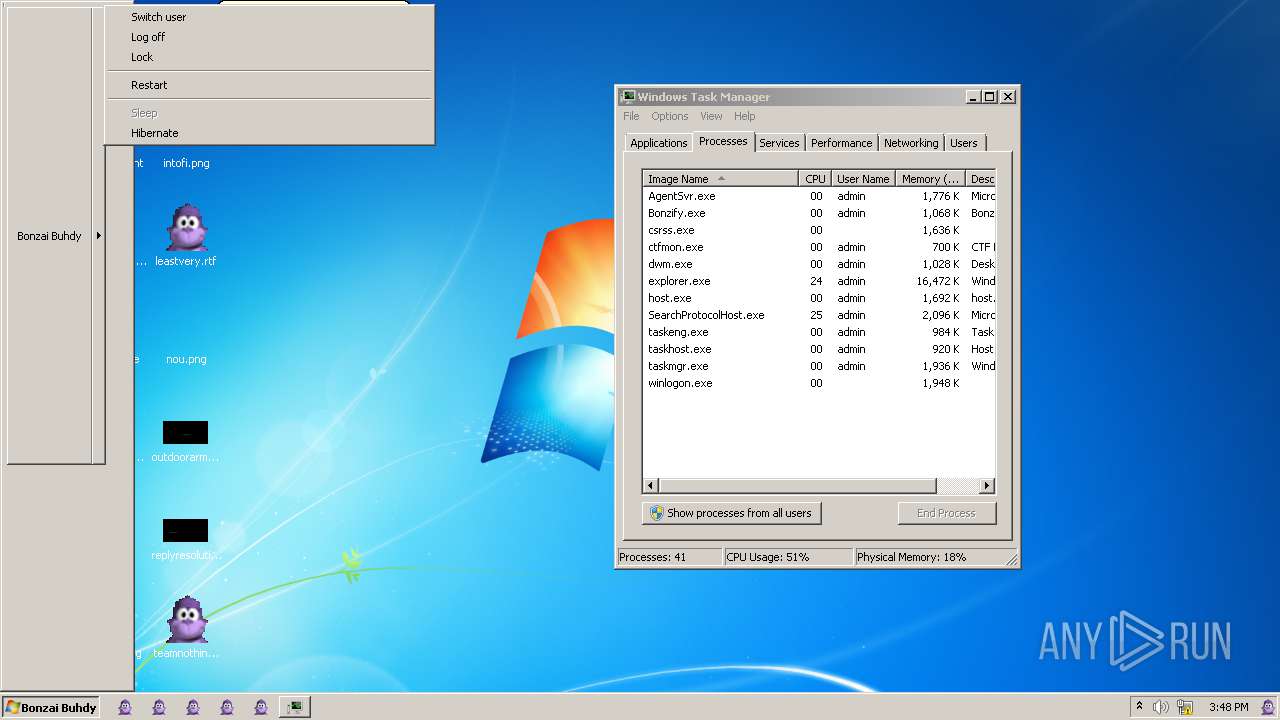This screenshot has height=720, width=1280.
Task: Switch to the Processes tab
Action: click(723, 141)
